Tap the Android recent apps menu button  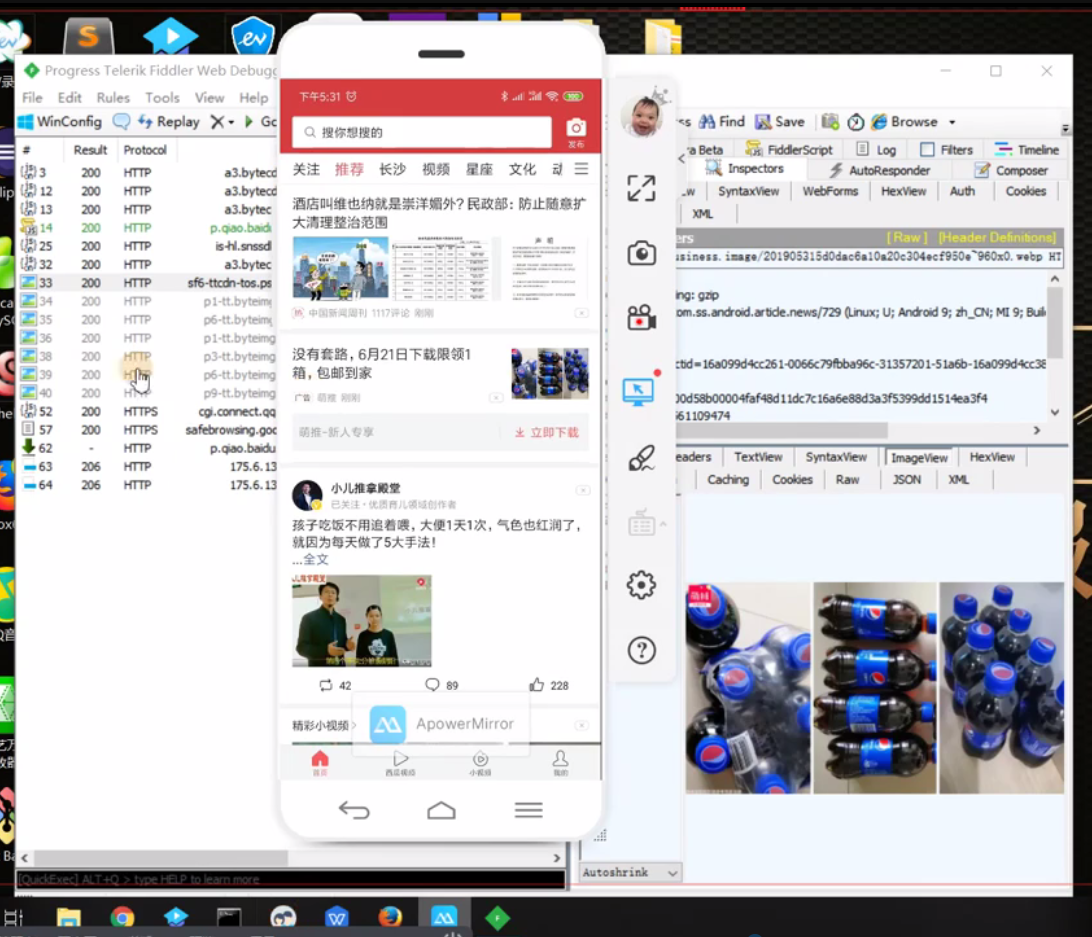point(529,810)
